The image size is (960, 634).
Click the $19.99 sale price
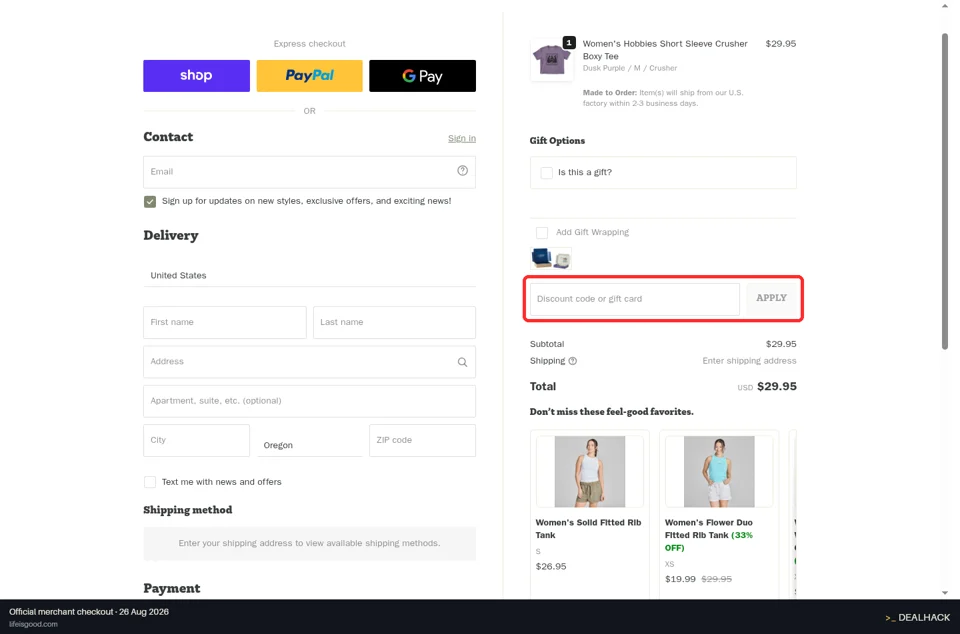point(680,579)
